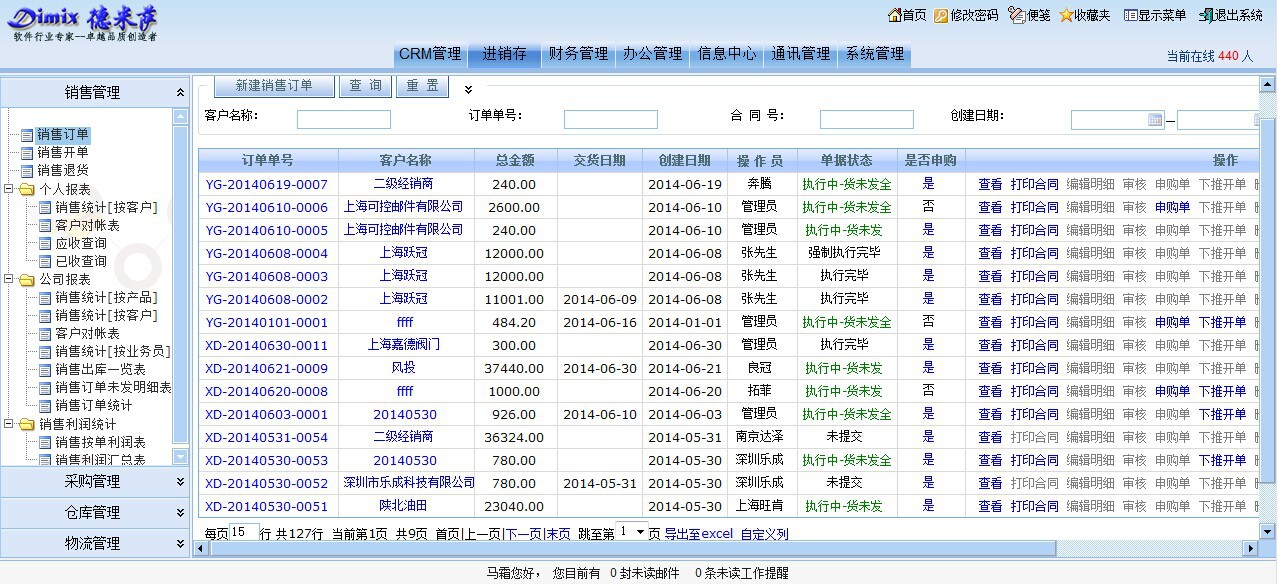This screenshot has height=584, width=1278.
Task: Open order YG-20140619-0007 link
Action: [x=266, y=184]
